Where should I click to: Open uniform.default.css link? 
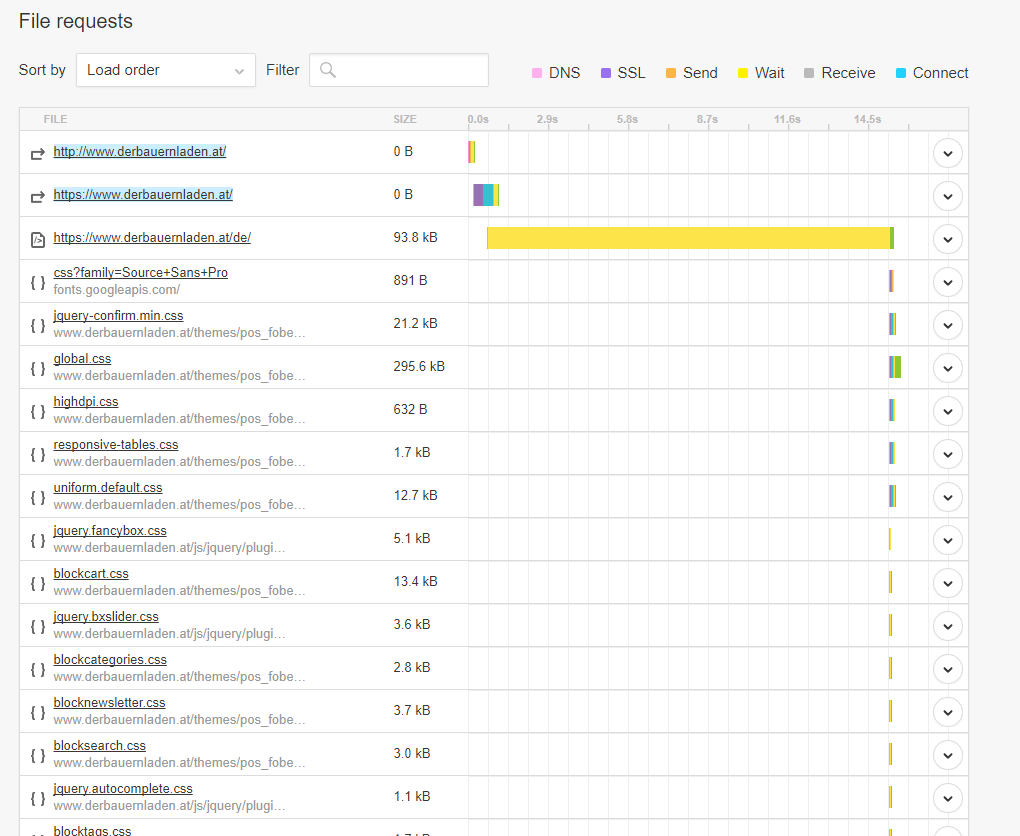[108, 487]
